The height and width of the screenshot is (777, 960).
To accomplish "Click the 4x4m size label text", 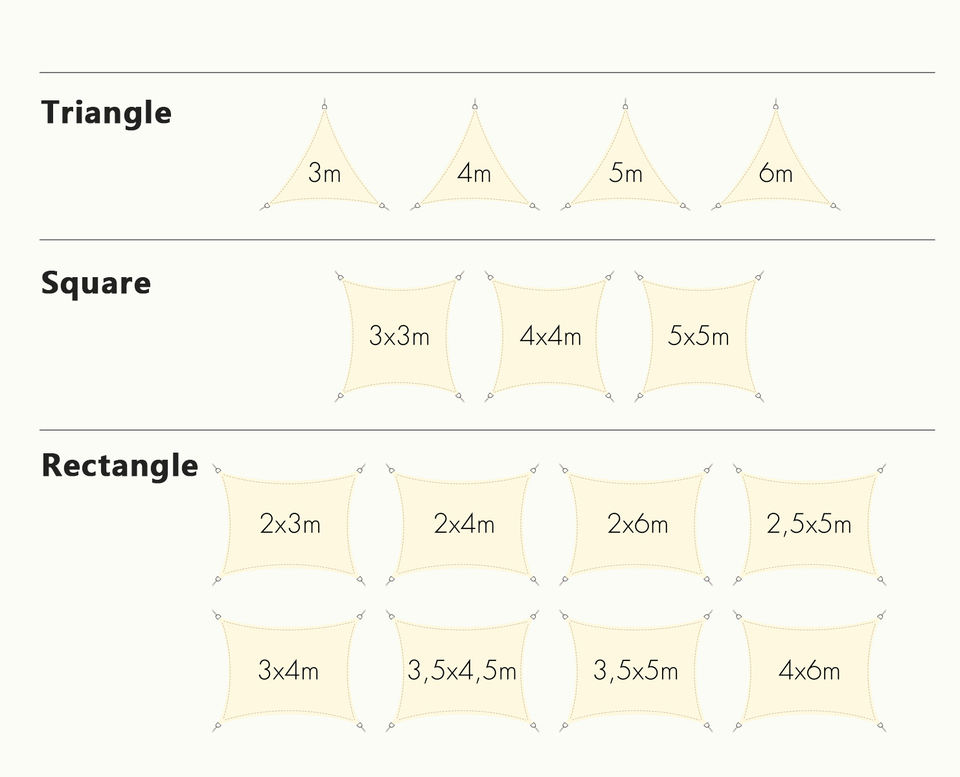I will coord(550,336).
